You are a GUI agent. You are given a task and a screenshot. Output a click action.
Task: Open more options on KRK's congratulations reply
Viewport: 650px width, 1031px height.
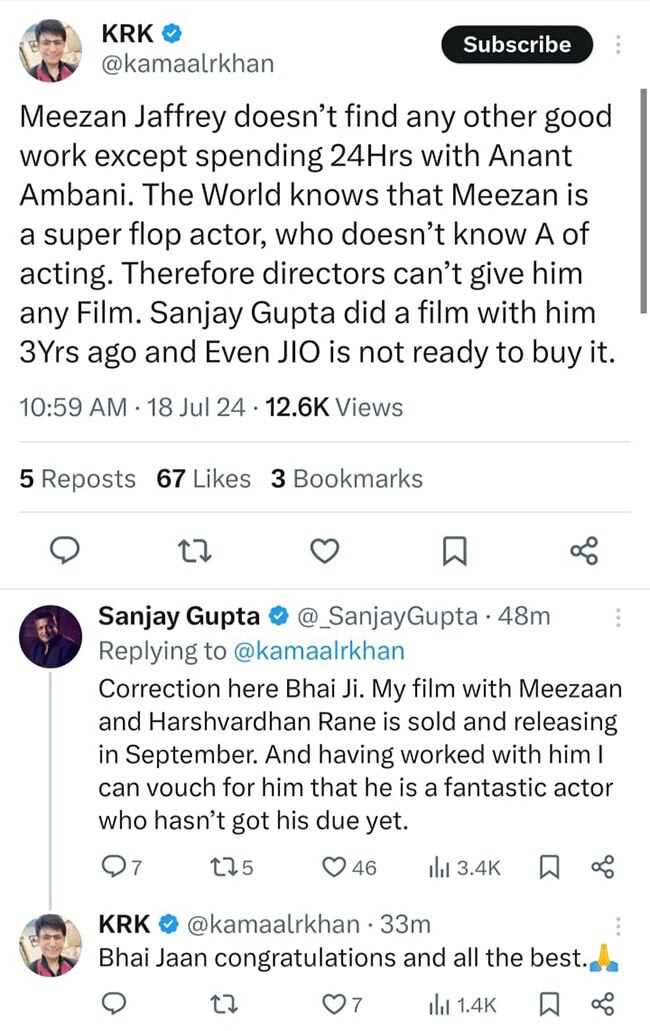(619, 926)
